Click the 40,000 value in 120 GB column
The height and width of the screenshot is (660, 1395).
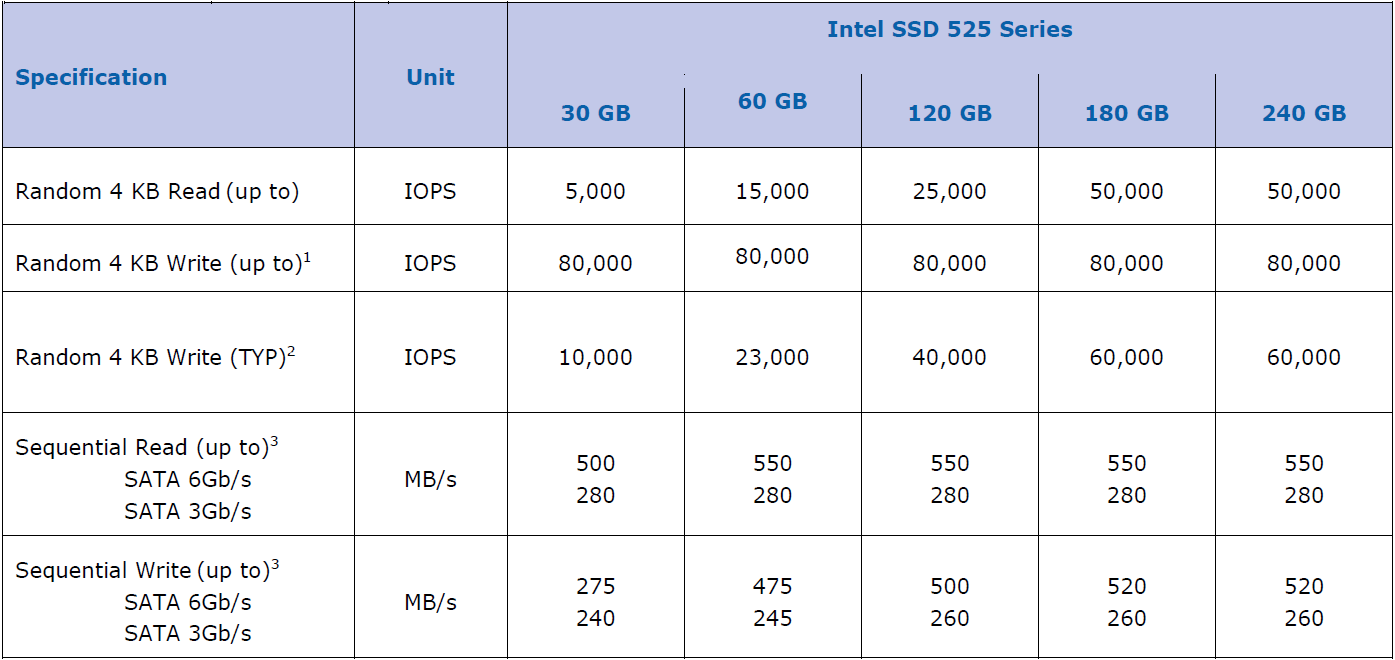pyautogui.click(x=949, y=357)
